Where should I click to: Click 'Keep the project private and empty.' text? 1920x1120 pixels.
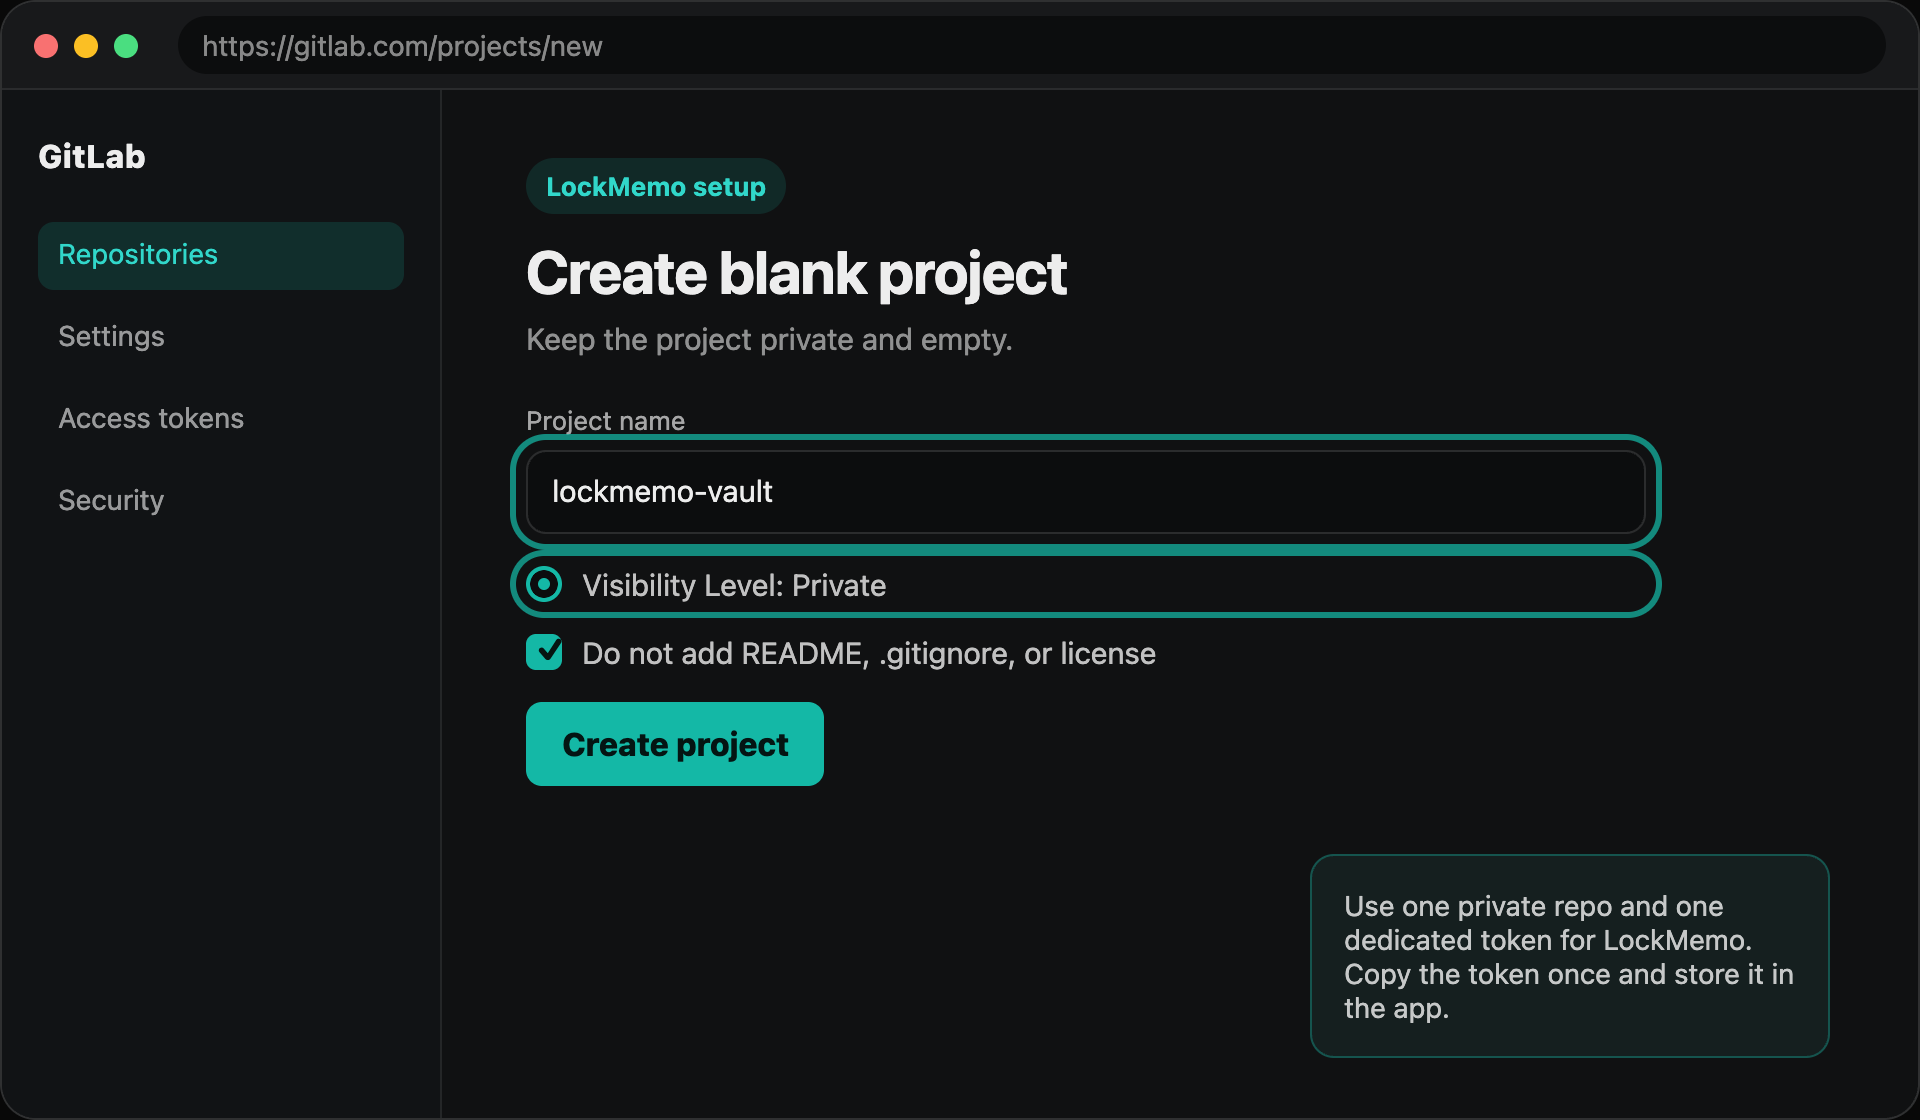tap(769, 340)
